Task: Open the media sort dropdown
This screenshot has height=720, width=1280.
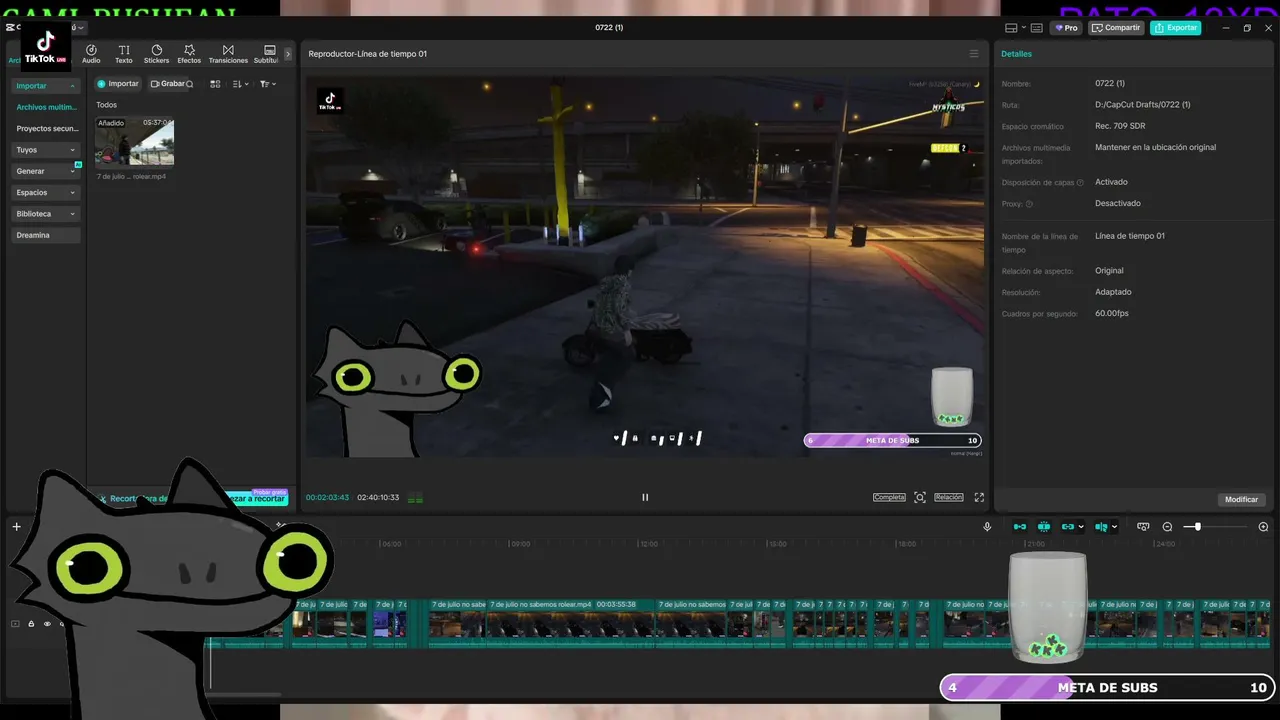Action: pyautogui.click(x=240, y=84)
